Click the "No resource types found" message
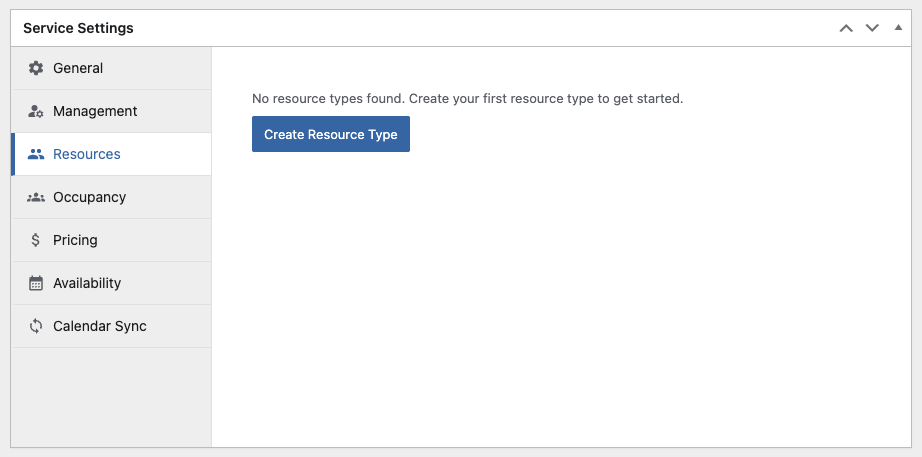This screenshot has height=457, width=922. click(467, 99)
